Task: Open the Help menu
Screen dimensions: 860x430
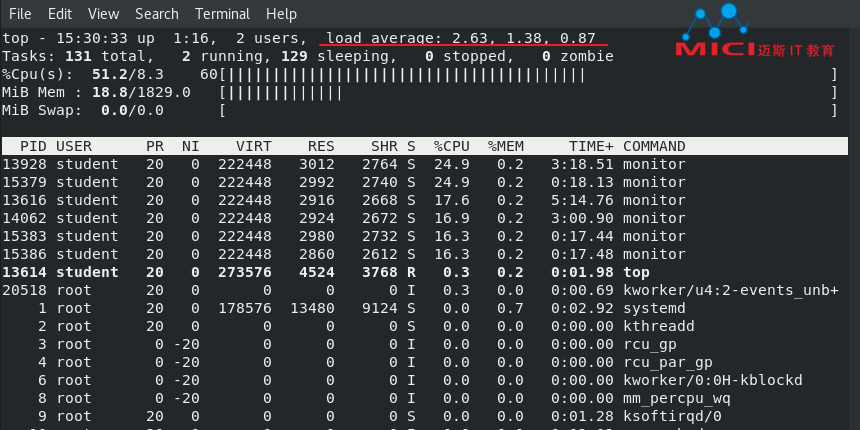Action: pos(281,14)
